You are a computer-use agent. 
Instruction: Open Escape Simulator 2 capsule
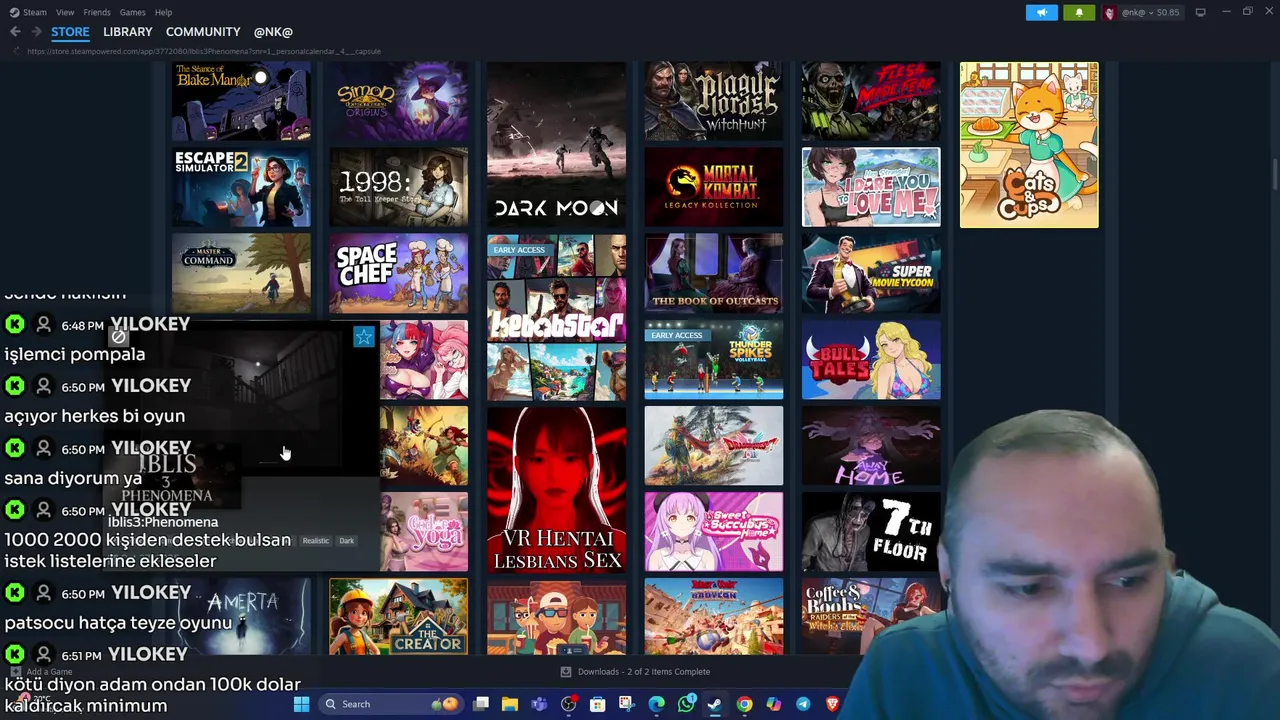[241, 187]
